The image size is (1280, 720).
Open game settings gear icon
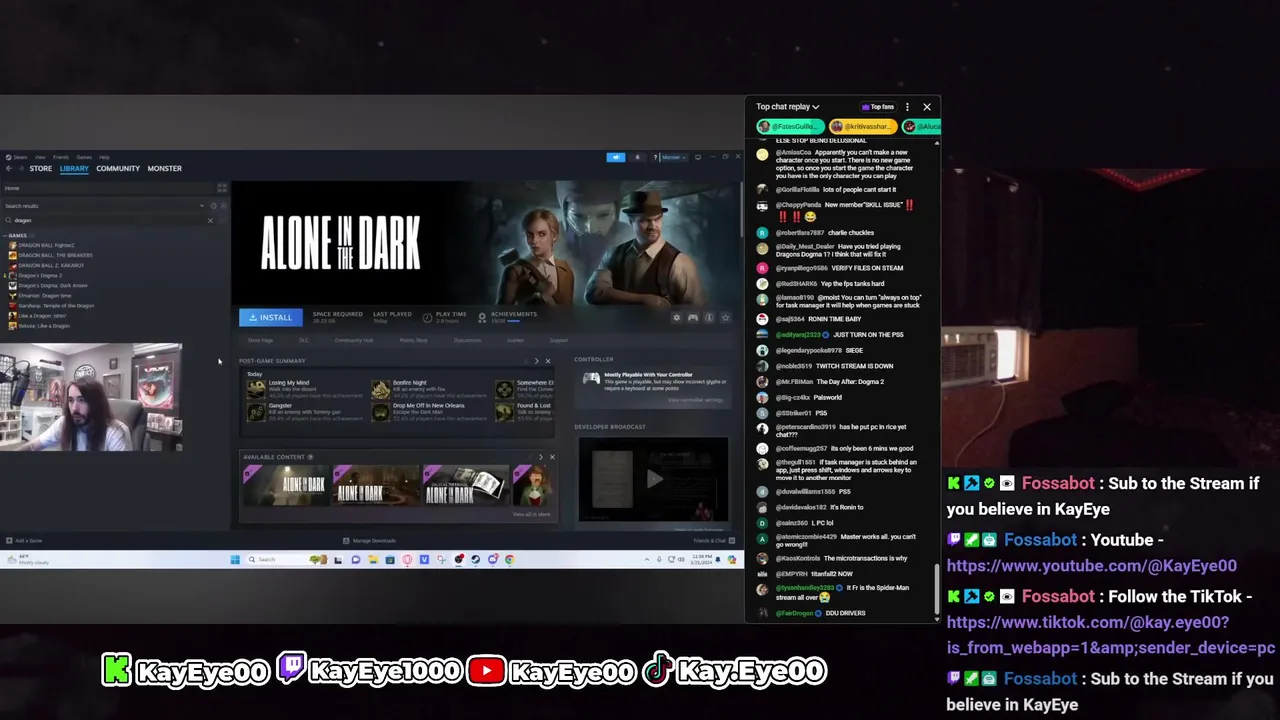coord(676,318)
